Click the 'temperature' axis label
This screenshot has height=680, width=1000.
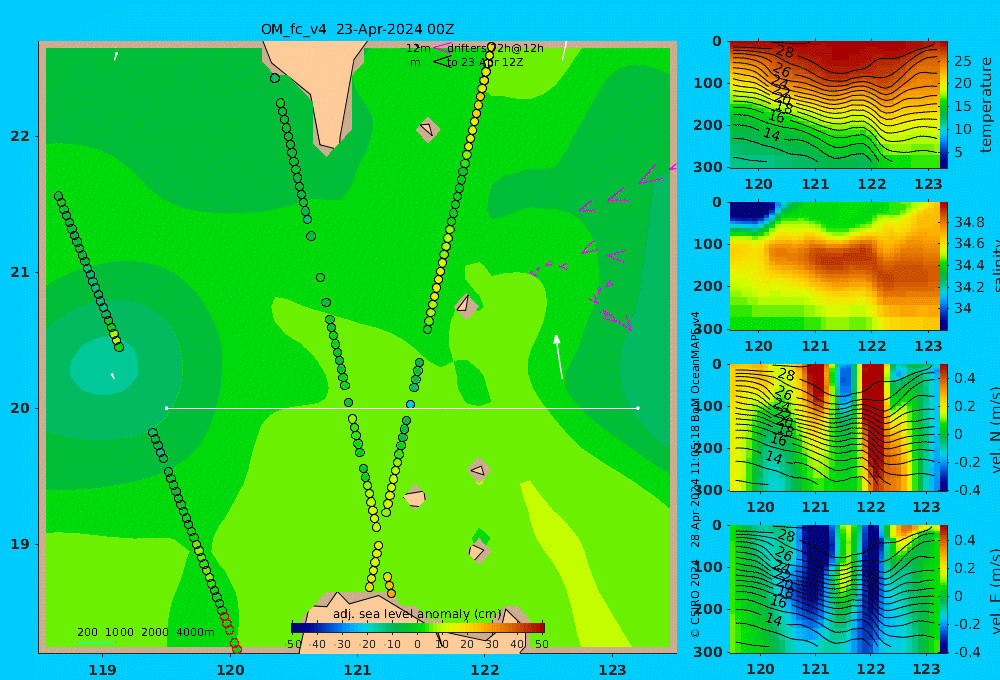coord(987,105)
